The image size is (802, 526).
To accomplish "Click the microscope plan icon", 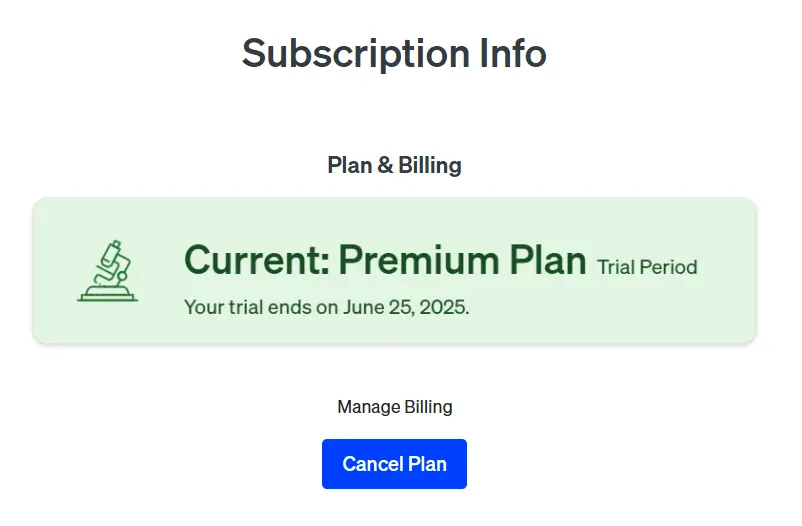I will (107, 271).
